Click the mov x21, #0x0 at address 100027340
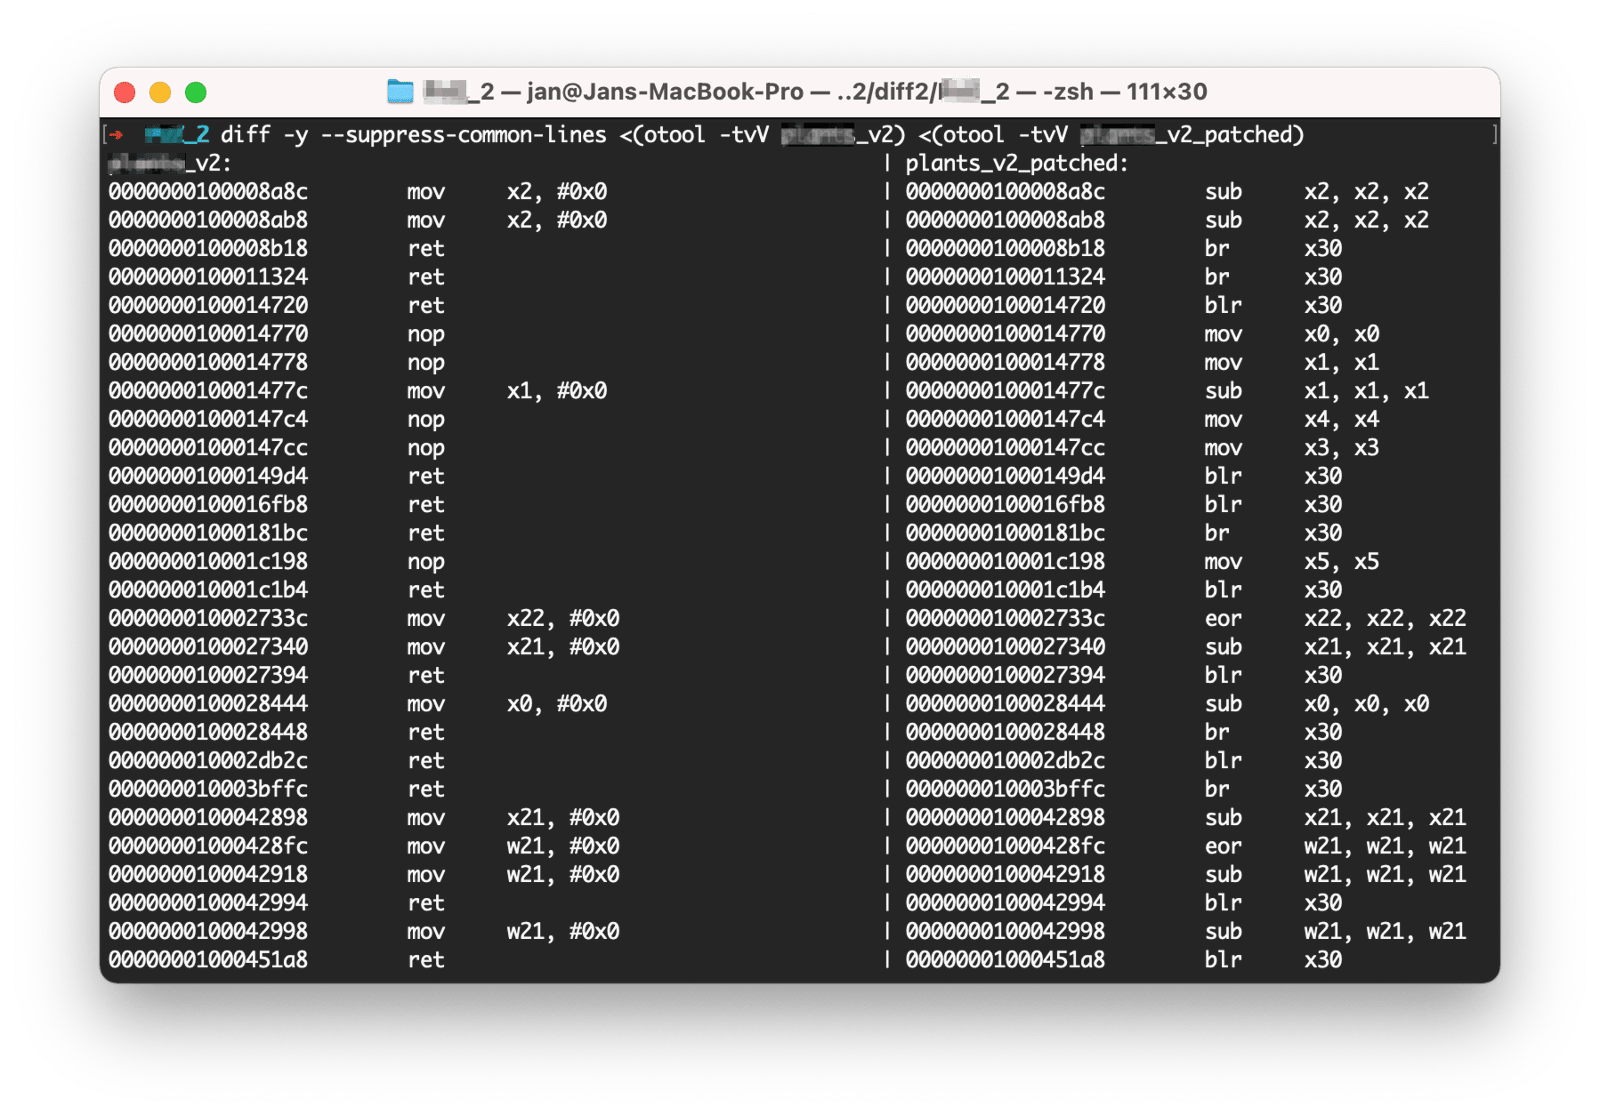 [512, 647]
